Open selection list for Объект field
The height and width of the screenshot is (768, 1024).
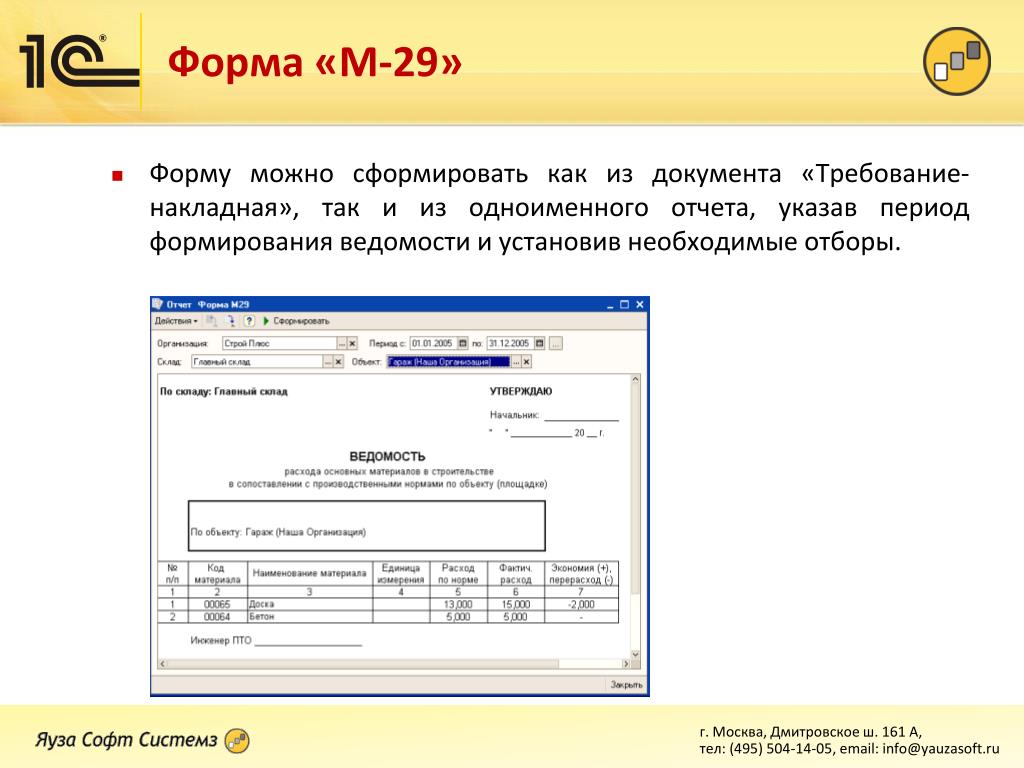pyautogui.click(x=516, y=362)
